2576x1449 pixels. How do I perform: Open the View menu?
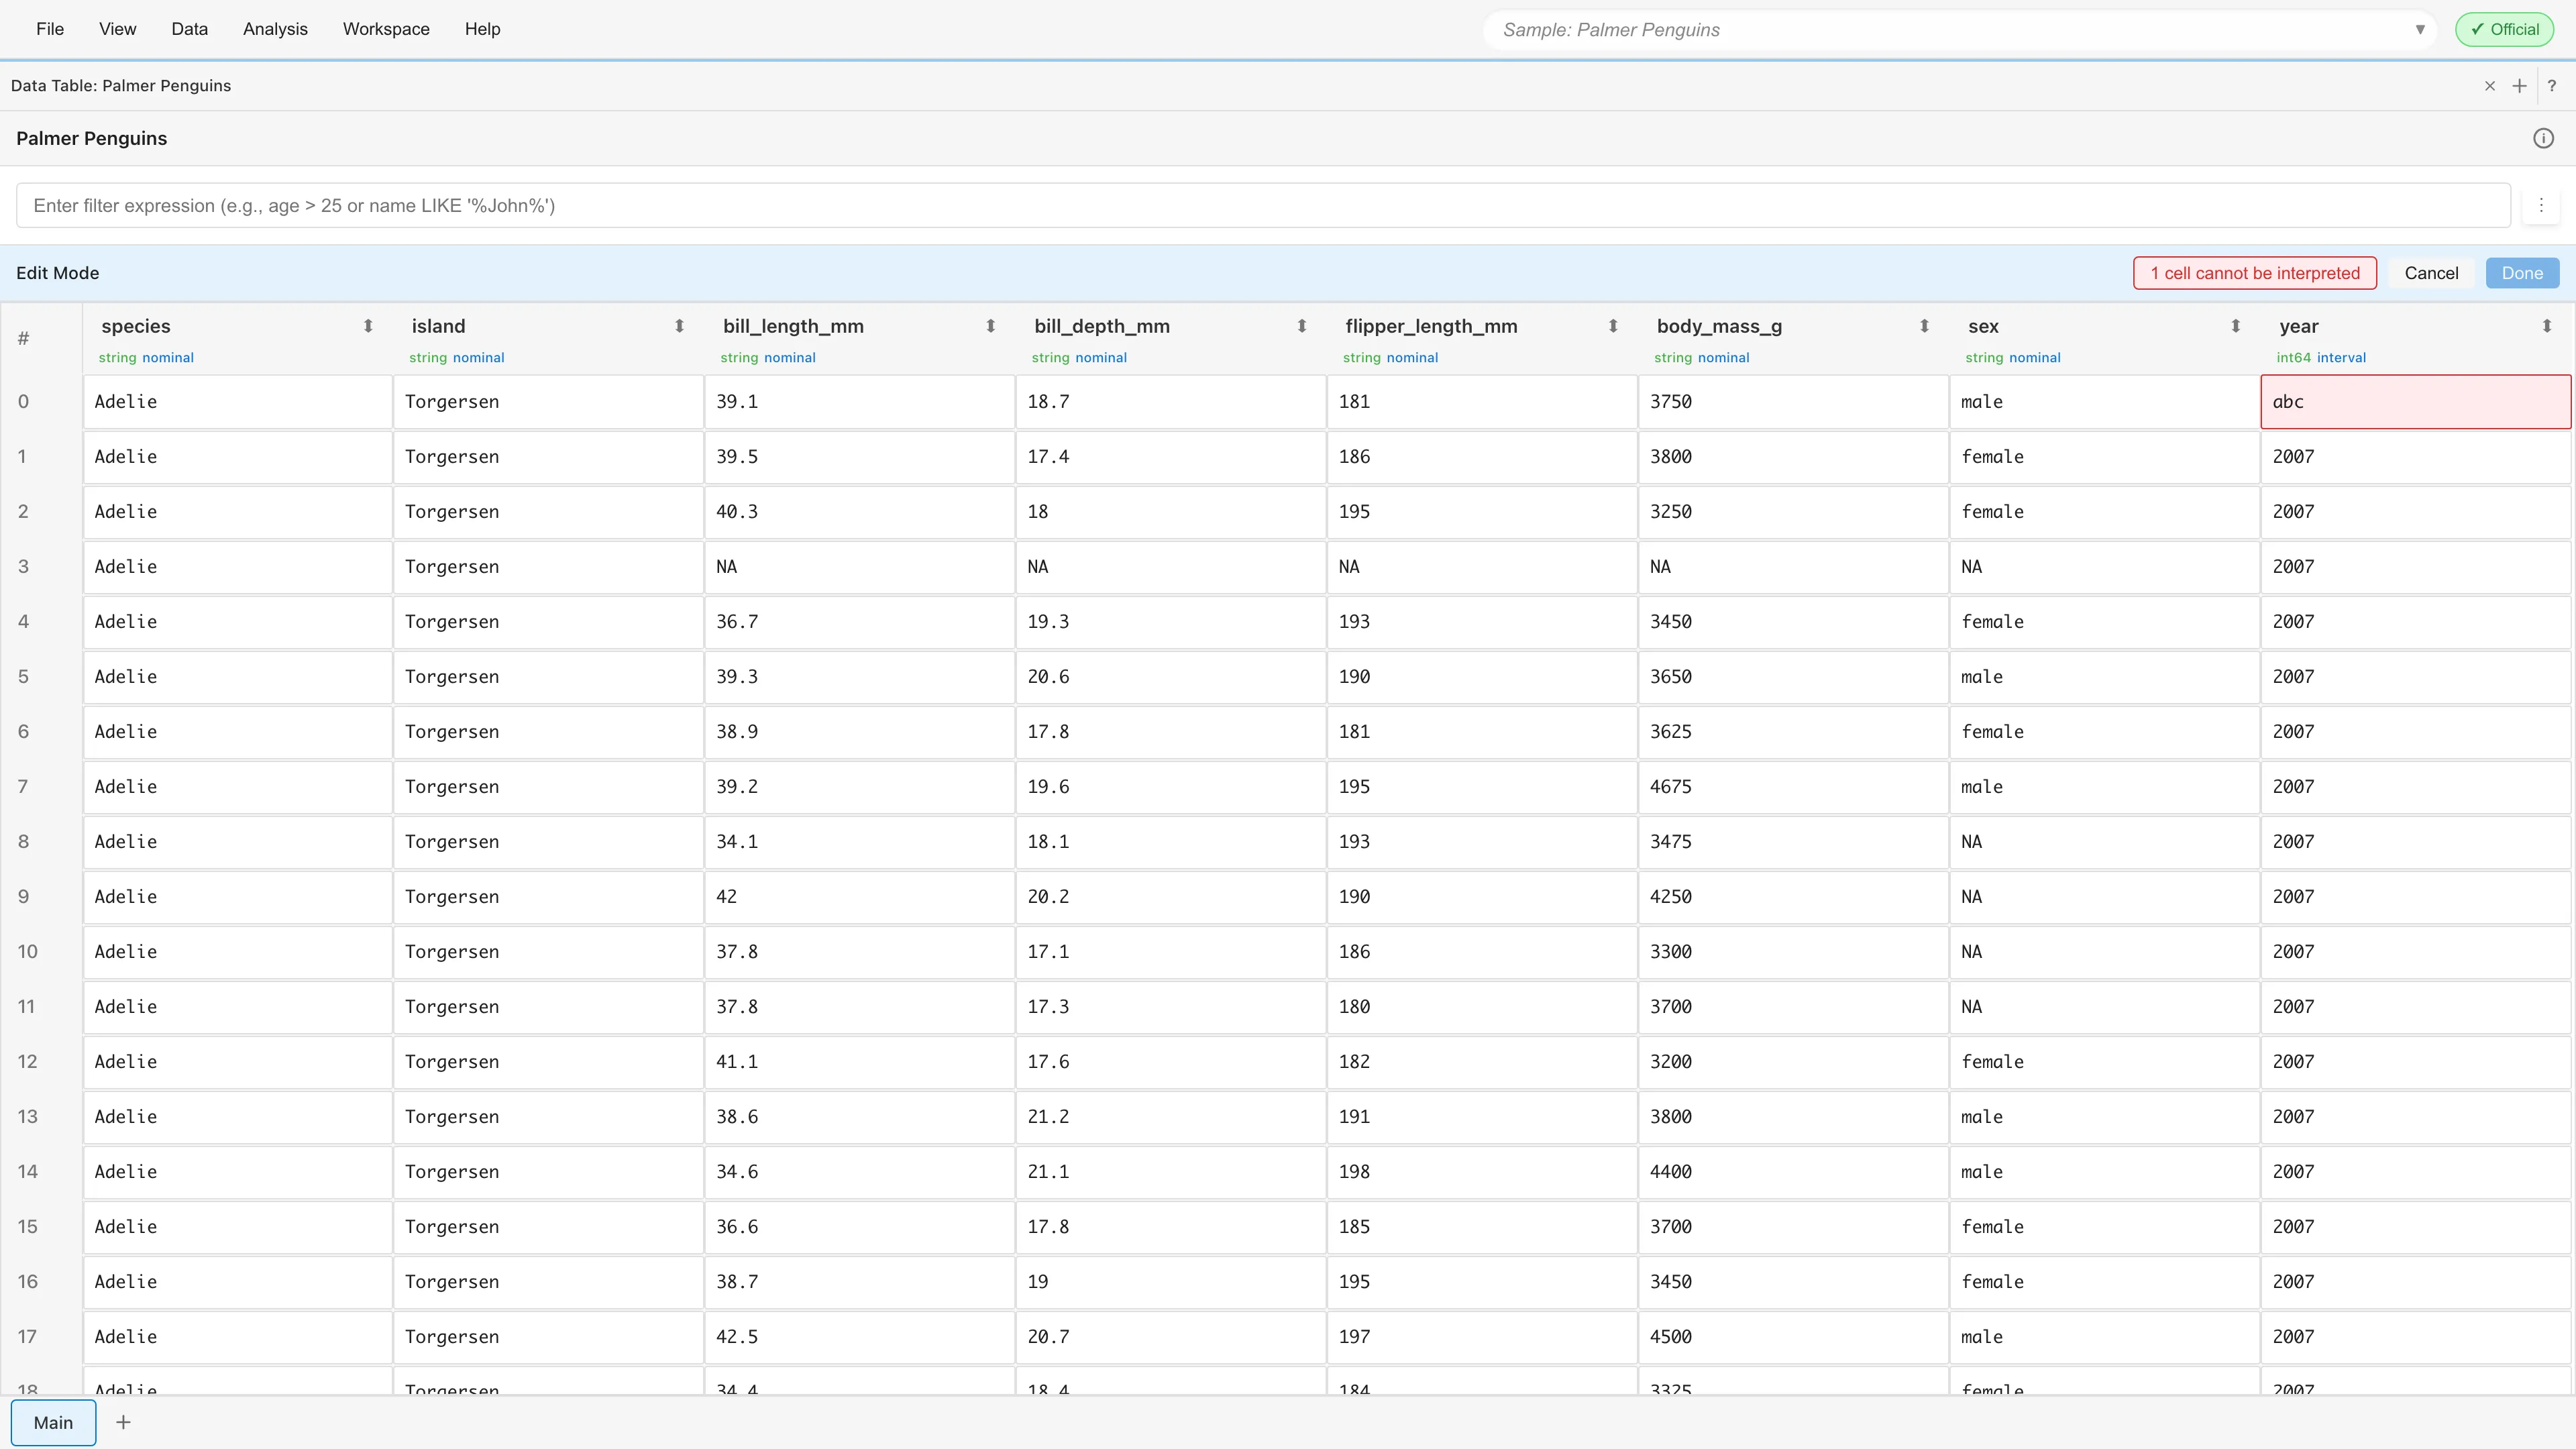117,29
